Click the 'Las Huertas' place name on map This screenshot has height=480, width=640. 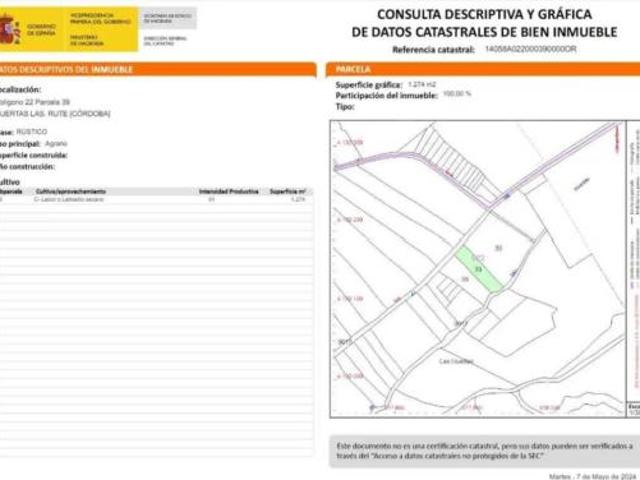[456, 362]
